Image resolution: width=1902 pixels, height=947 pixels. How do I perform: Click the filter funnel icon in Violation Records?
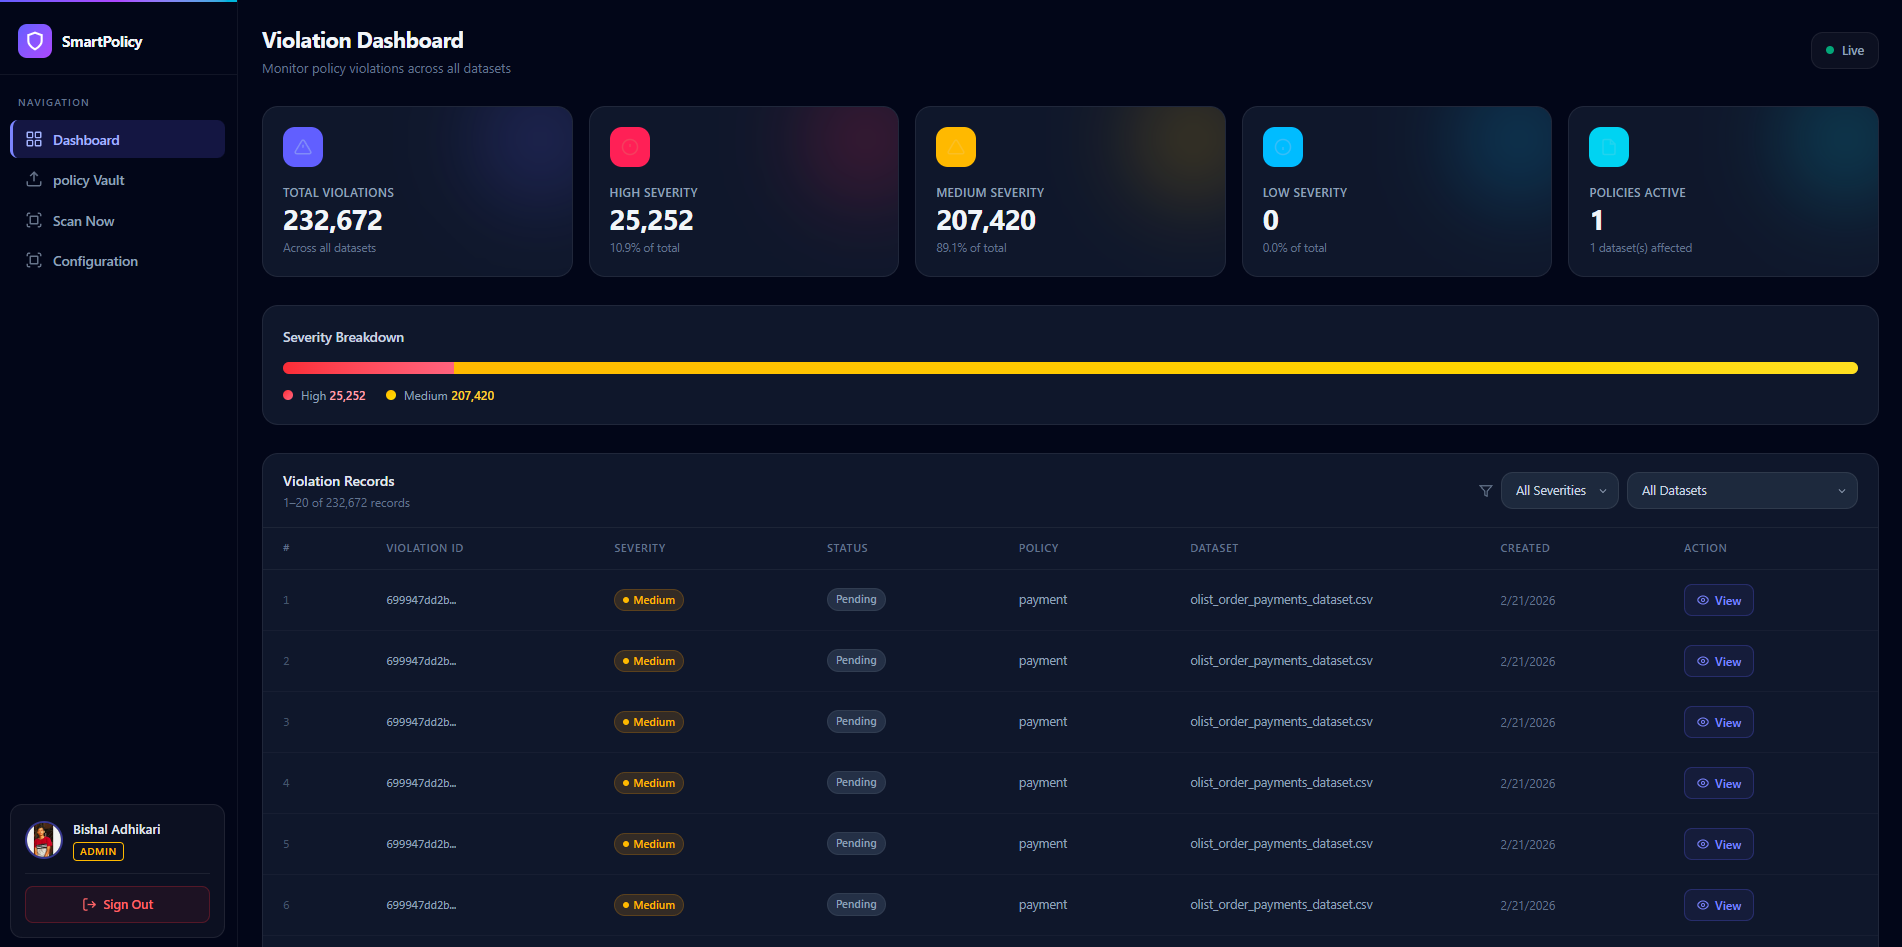tap(1485, 491)
